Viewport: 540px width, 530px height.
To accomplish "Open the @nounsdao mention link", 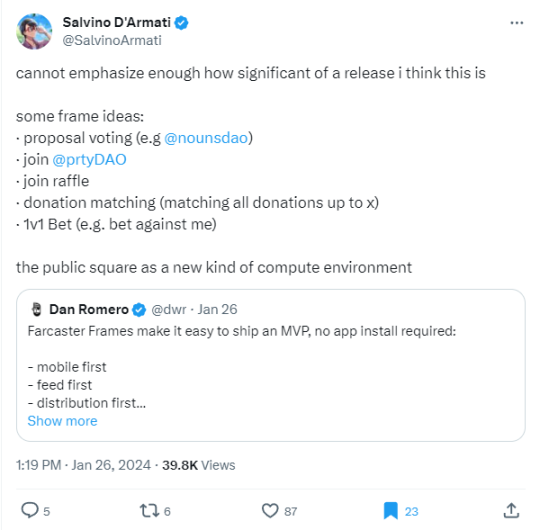I will pos(206,138).
